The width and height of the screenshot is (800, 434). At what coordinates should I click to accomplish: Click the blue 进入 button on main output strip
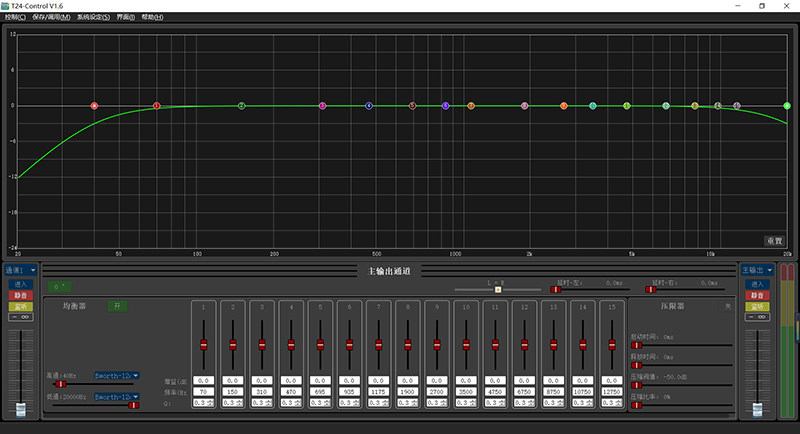click(757, 284)
